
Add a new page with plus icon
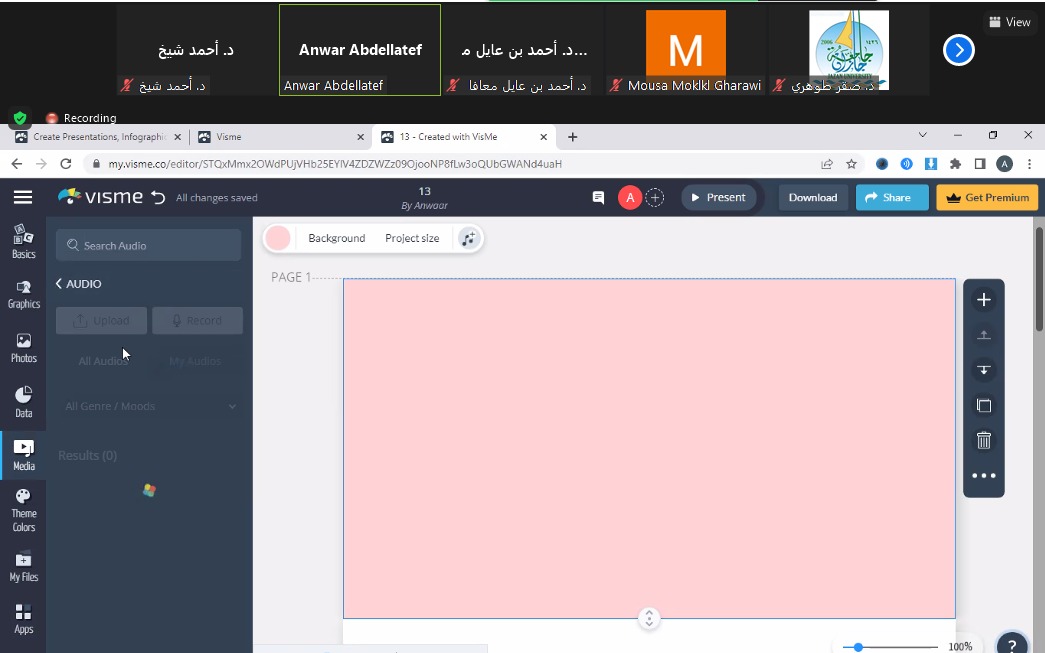tap(984, 300)
